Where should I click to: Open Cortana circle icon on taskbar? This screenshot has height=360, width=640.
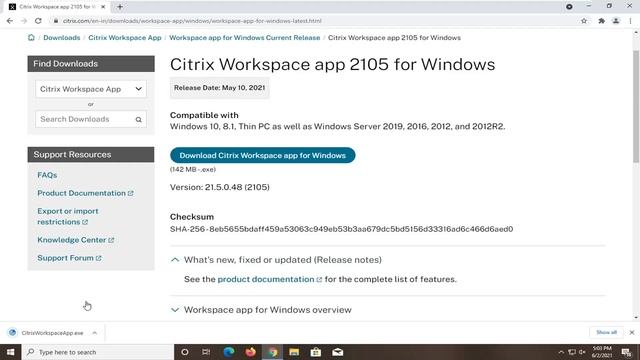point(184,352)
